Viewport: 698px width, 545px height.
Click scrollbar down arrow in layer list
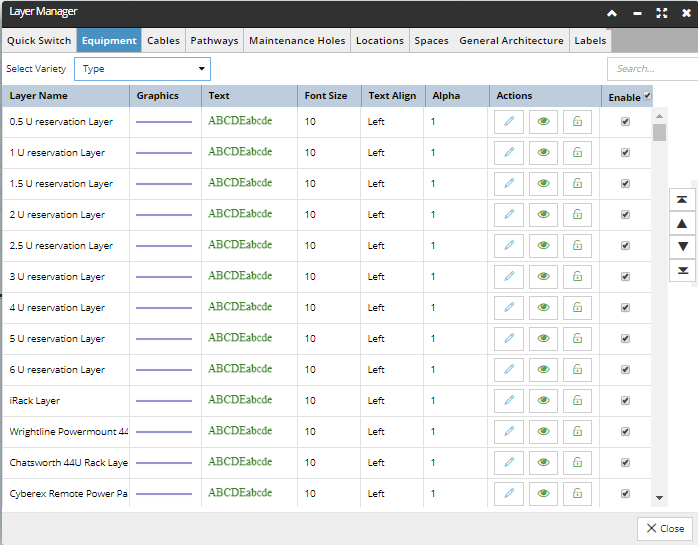pyautogui.click(x=660, y=498)
